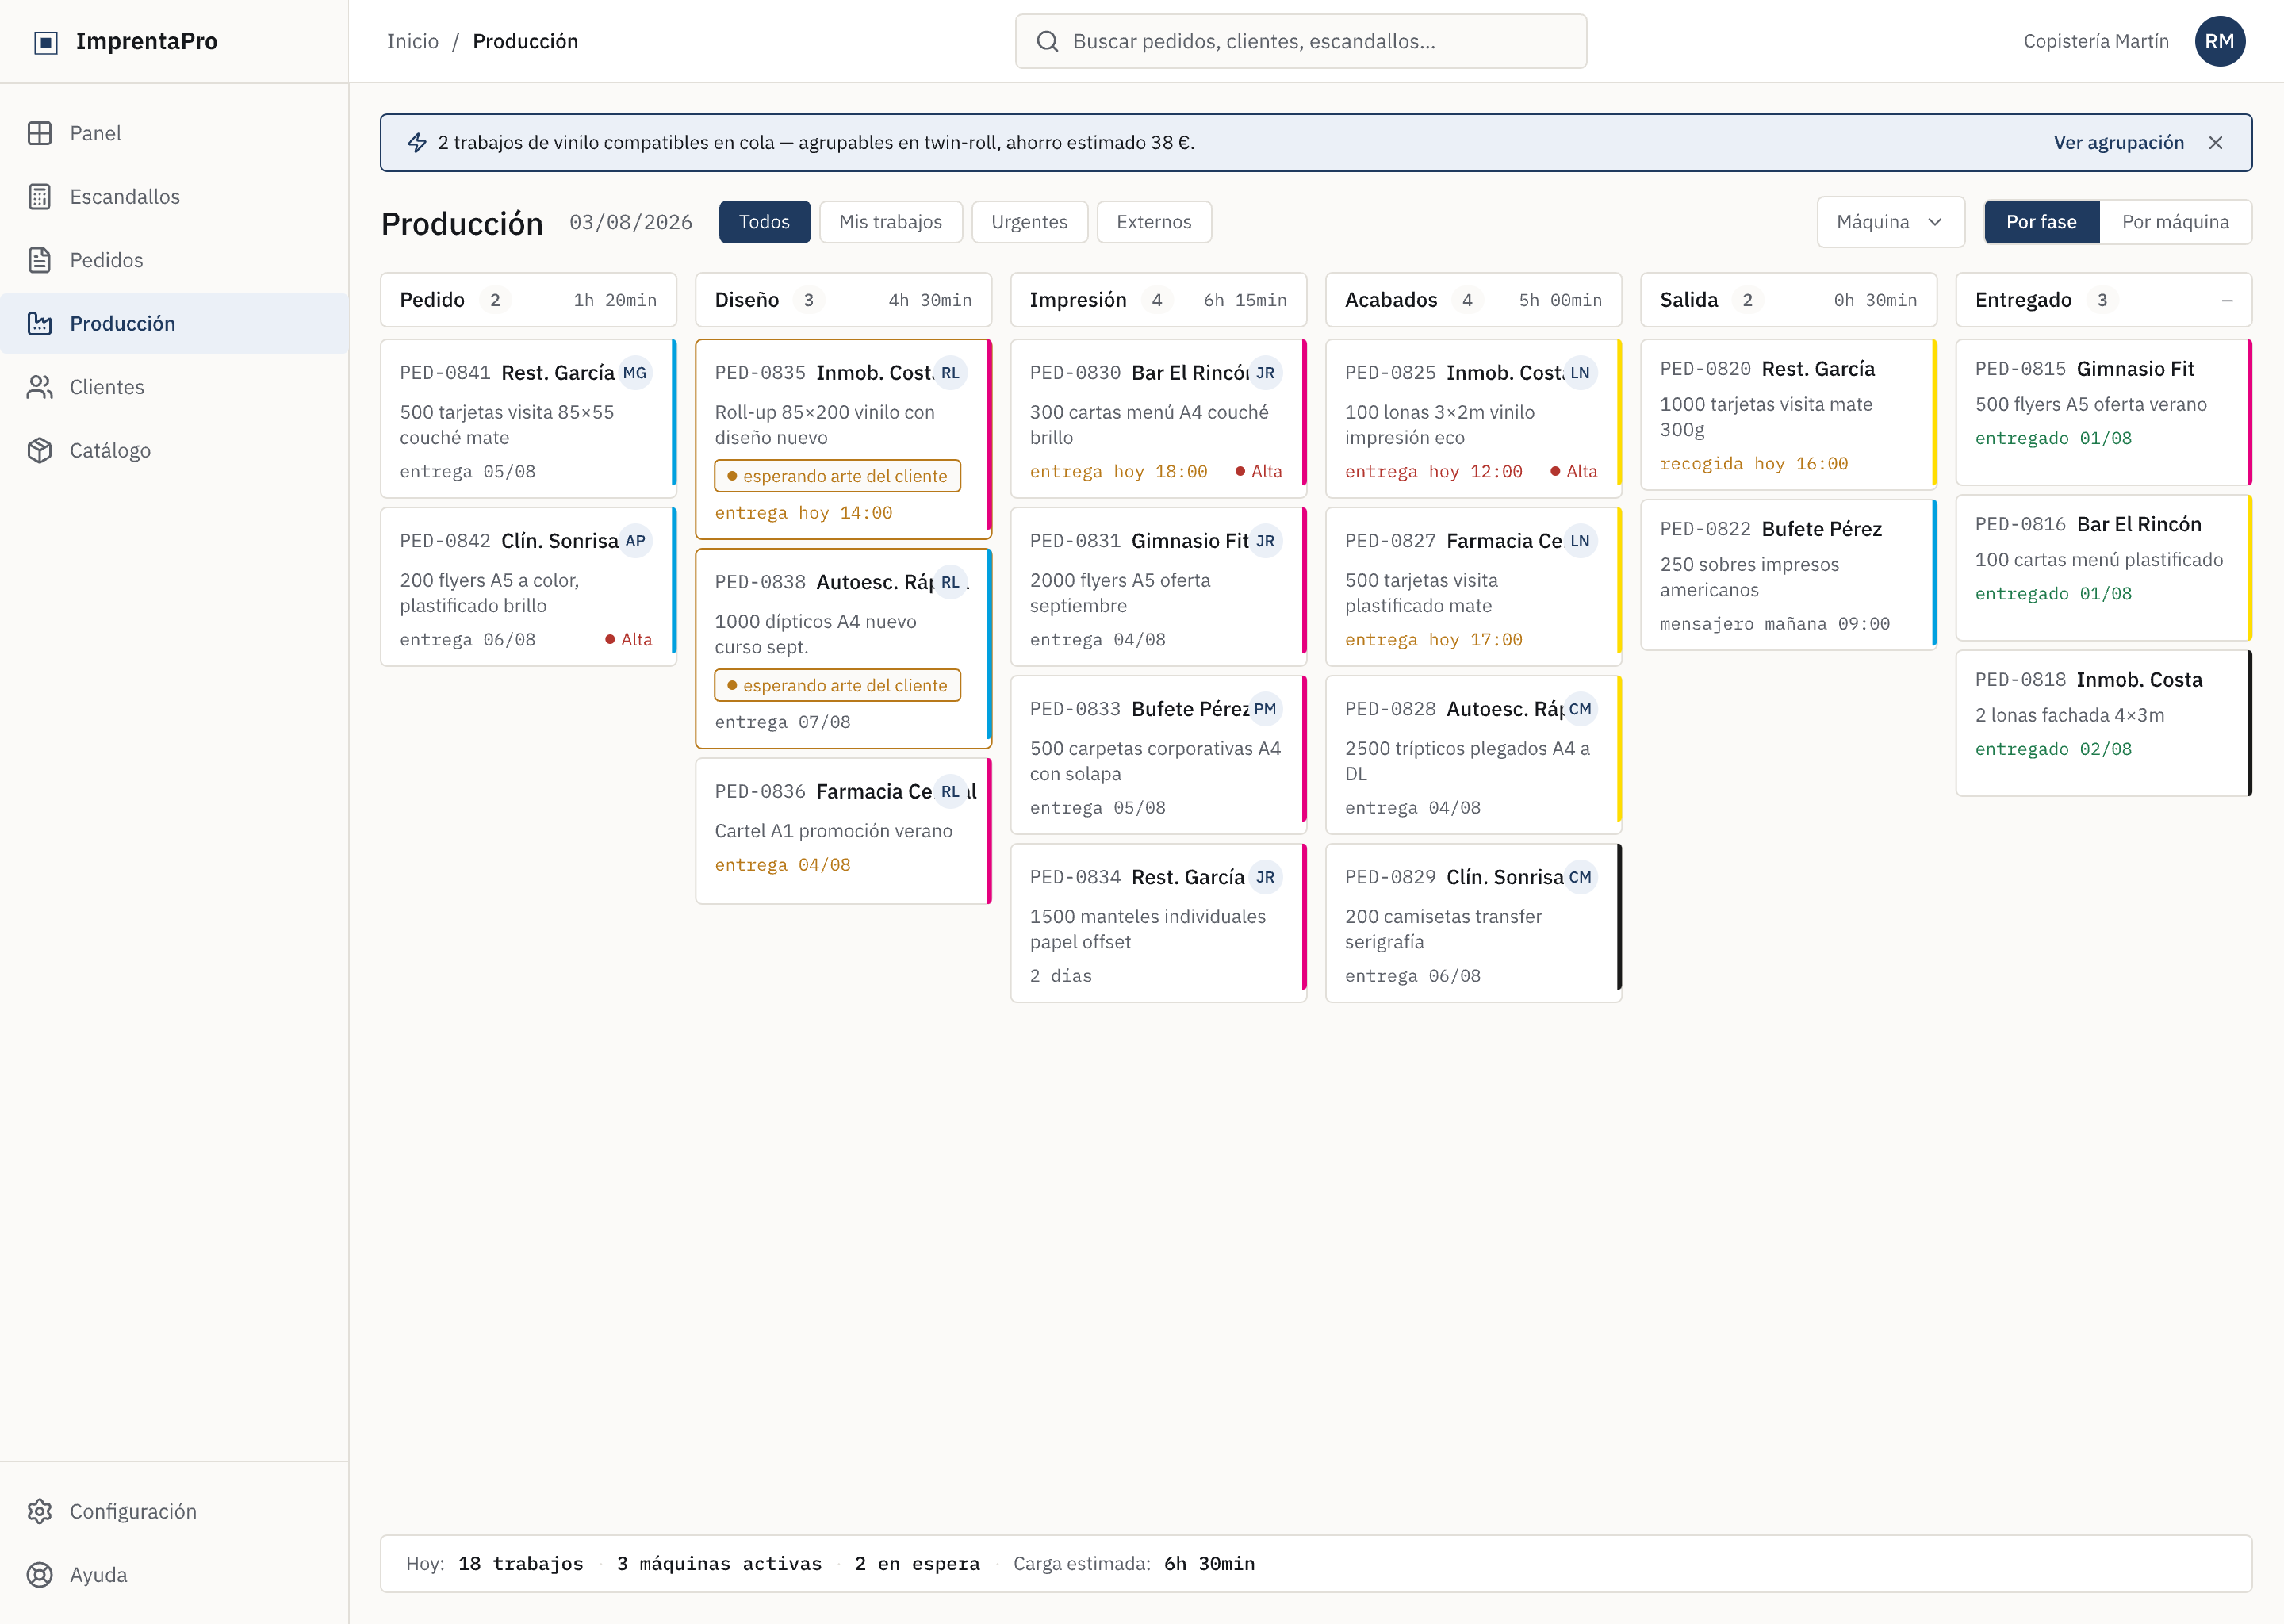Open Catálogo section
This screenshot has height=1624, width=2284.
point(174,451)
